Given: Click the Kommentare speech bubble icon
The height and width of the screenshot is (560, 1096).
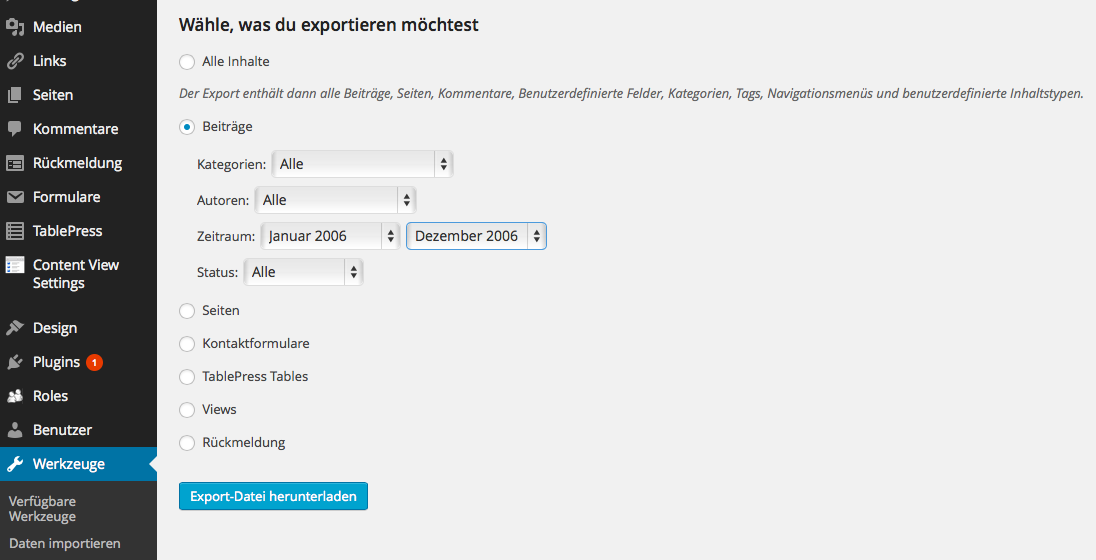Looking at the screenshot, I should [15, 129].
